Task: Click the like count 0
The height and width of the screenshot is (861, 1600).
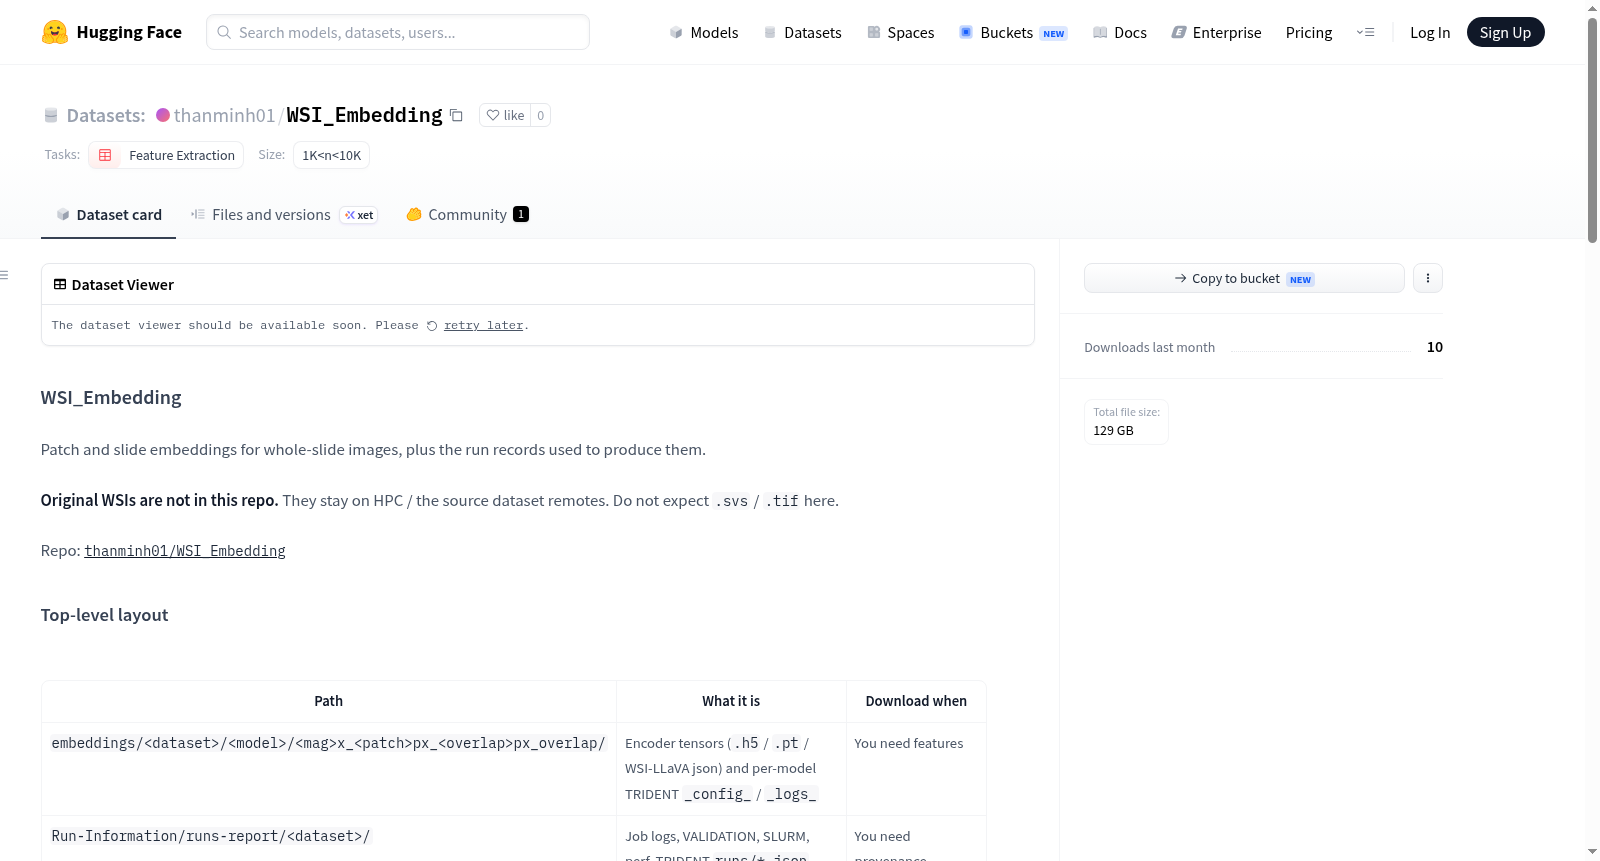Action: (540, 115)
